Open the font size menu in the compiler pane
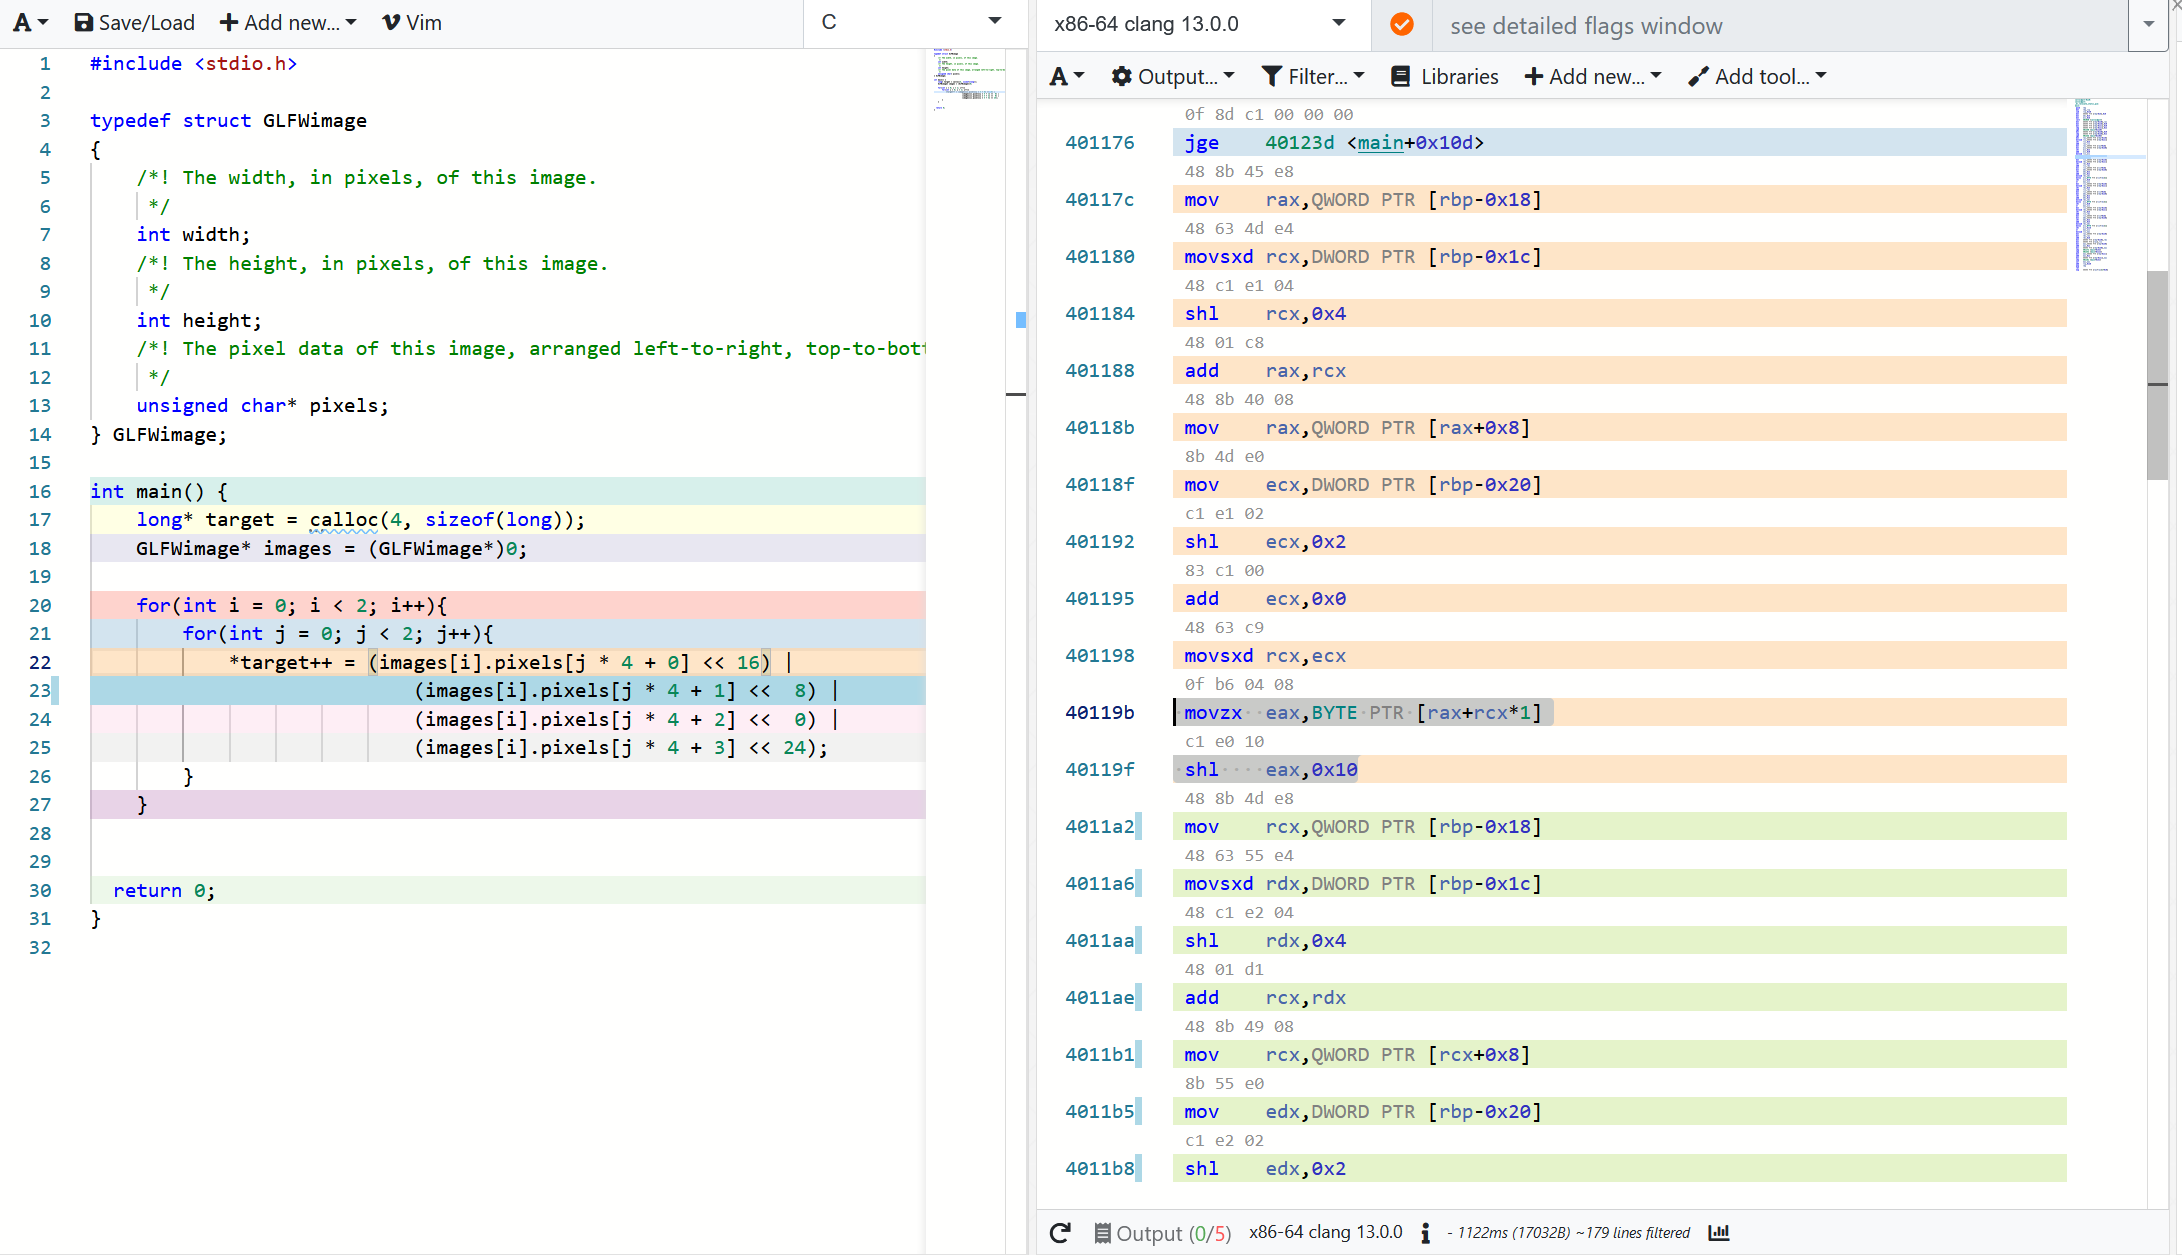Screen dimensions: 2182x1255 pyautogui.click(x=1065, y=76)
